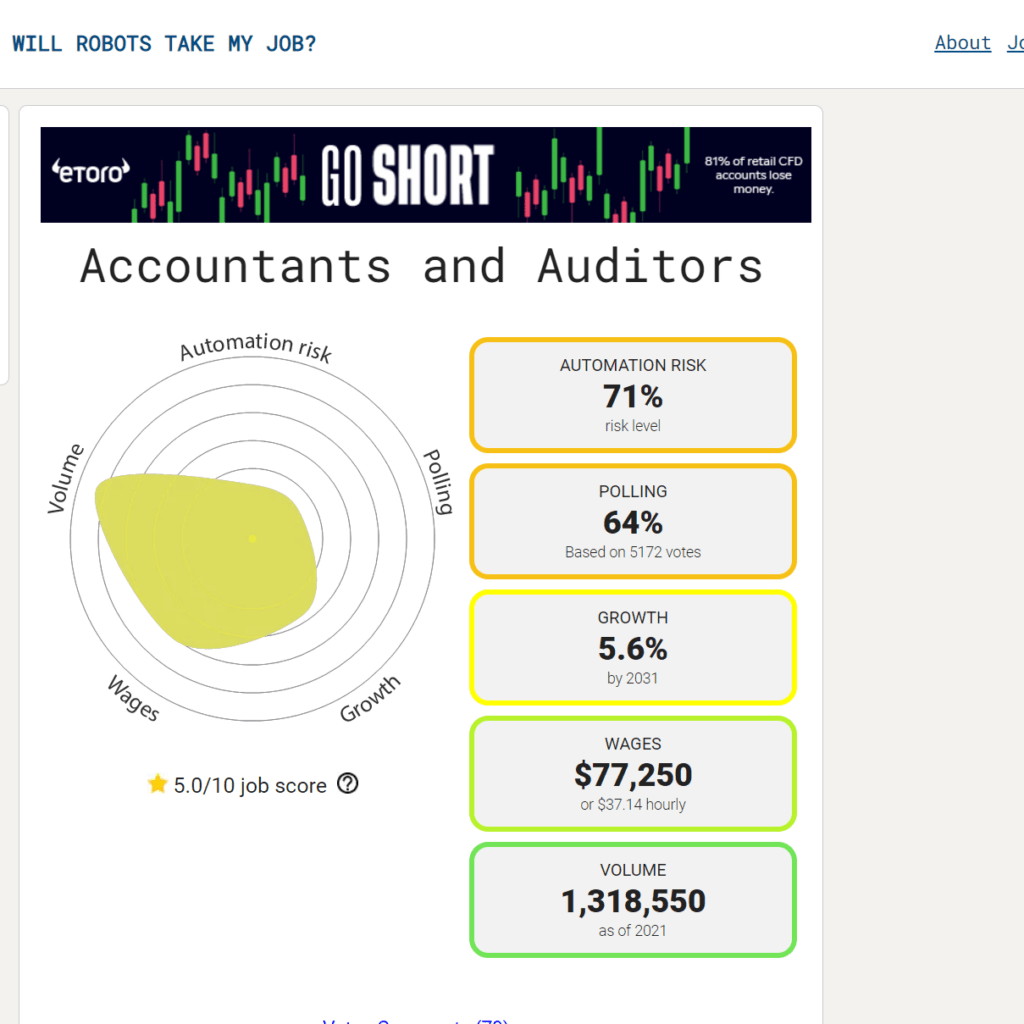Click the 'risk level' caption
Image resolution: width=1024 pixels, height=1024 pixels.
[633, 426]
